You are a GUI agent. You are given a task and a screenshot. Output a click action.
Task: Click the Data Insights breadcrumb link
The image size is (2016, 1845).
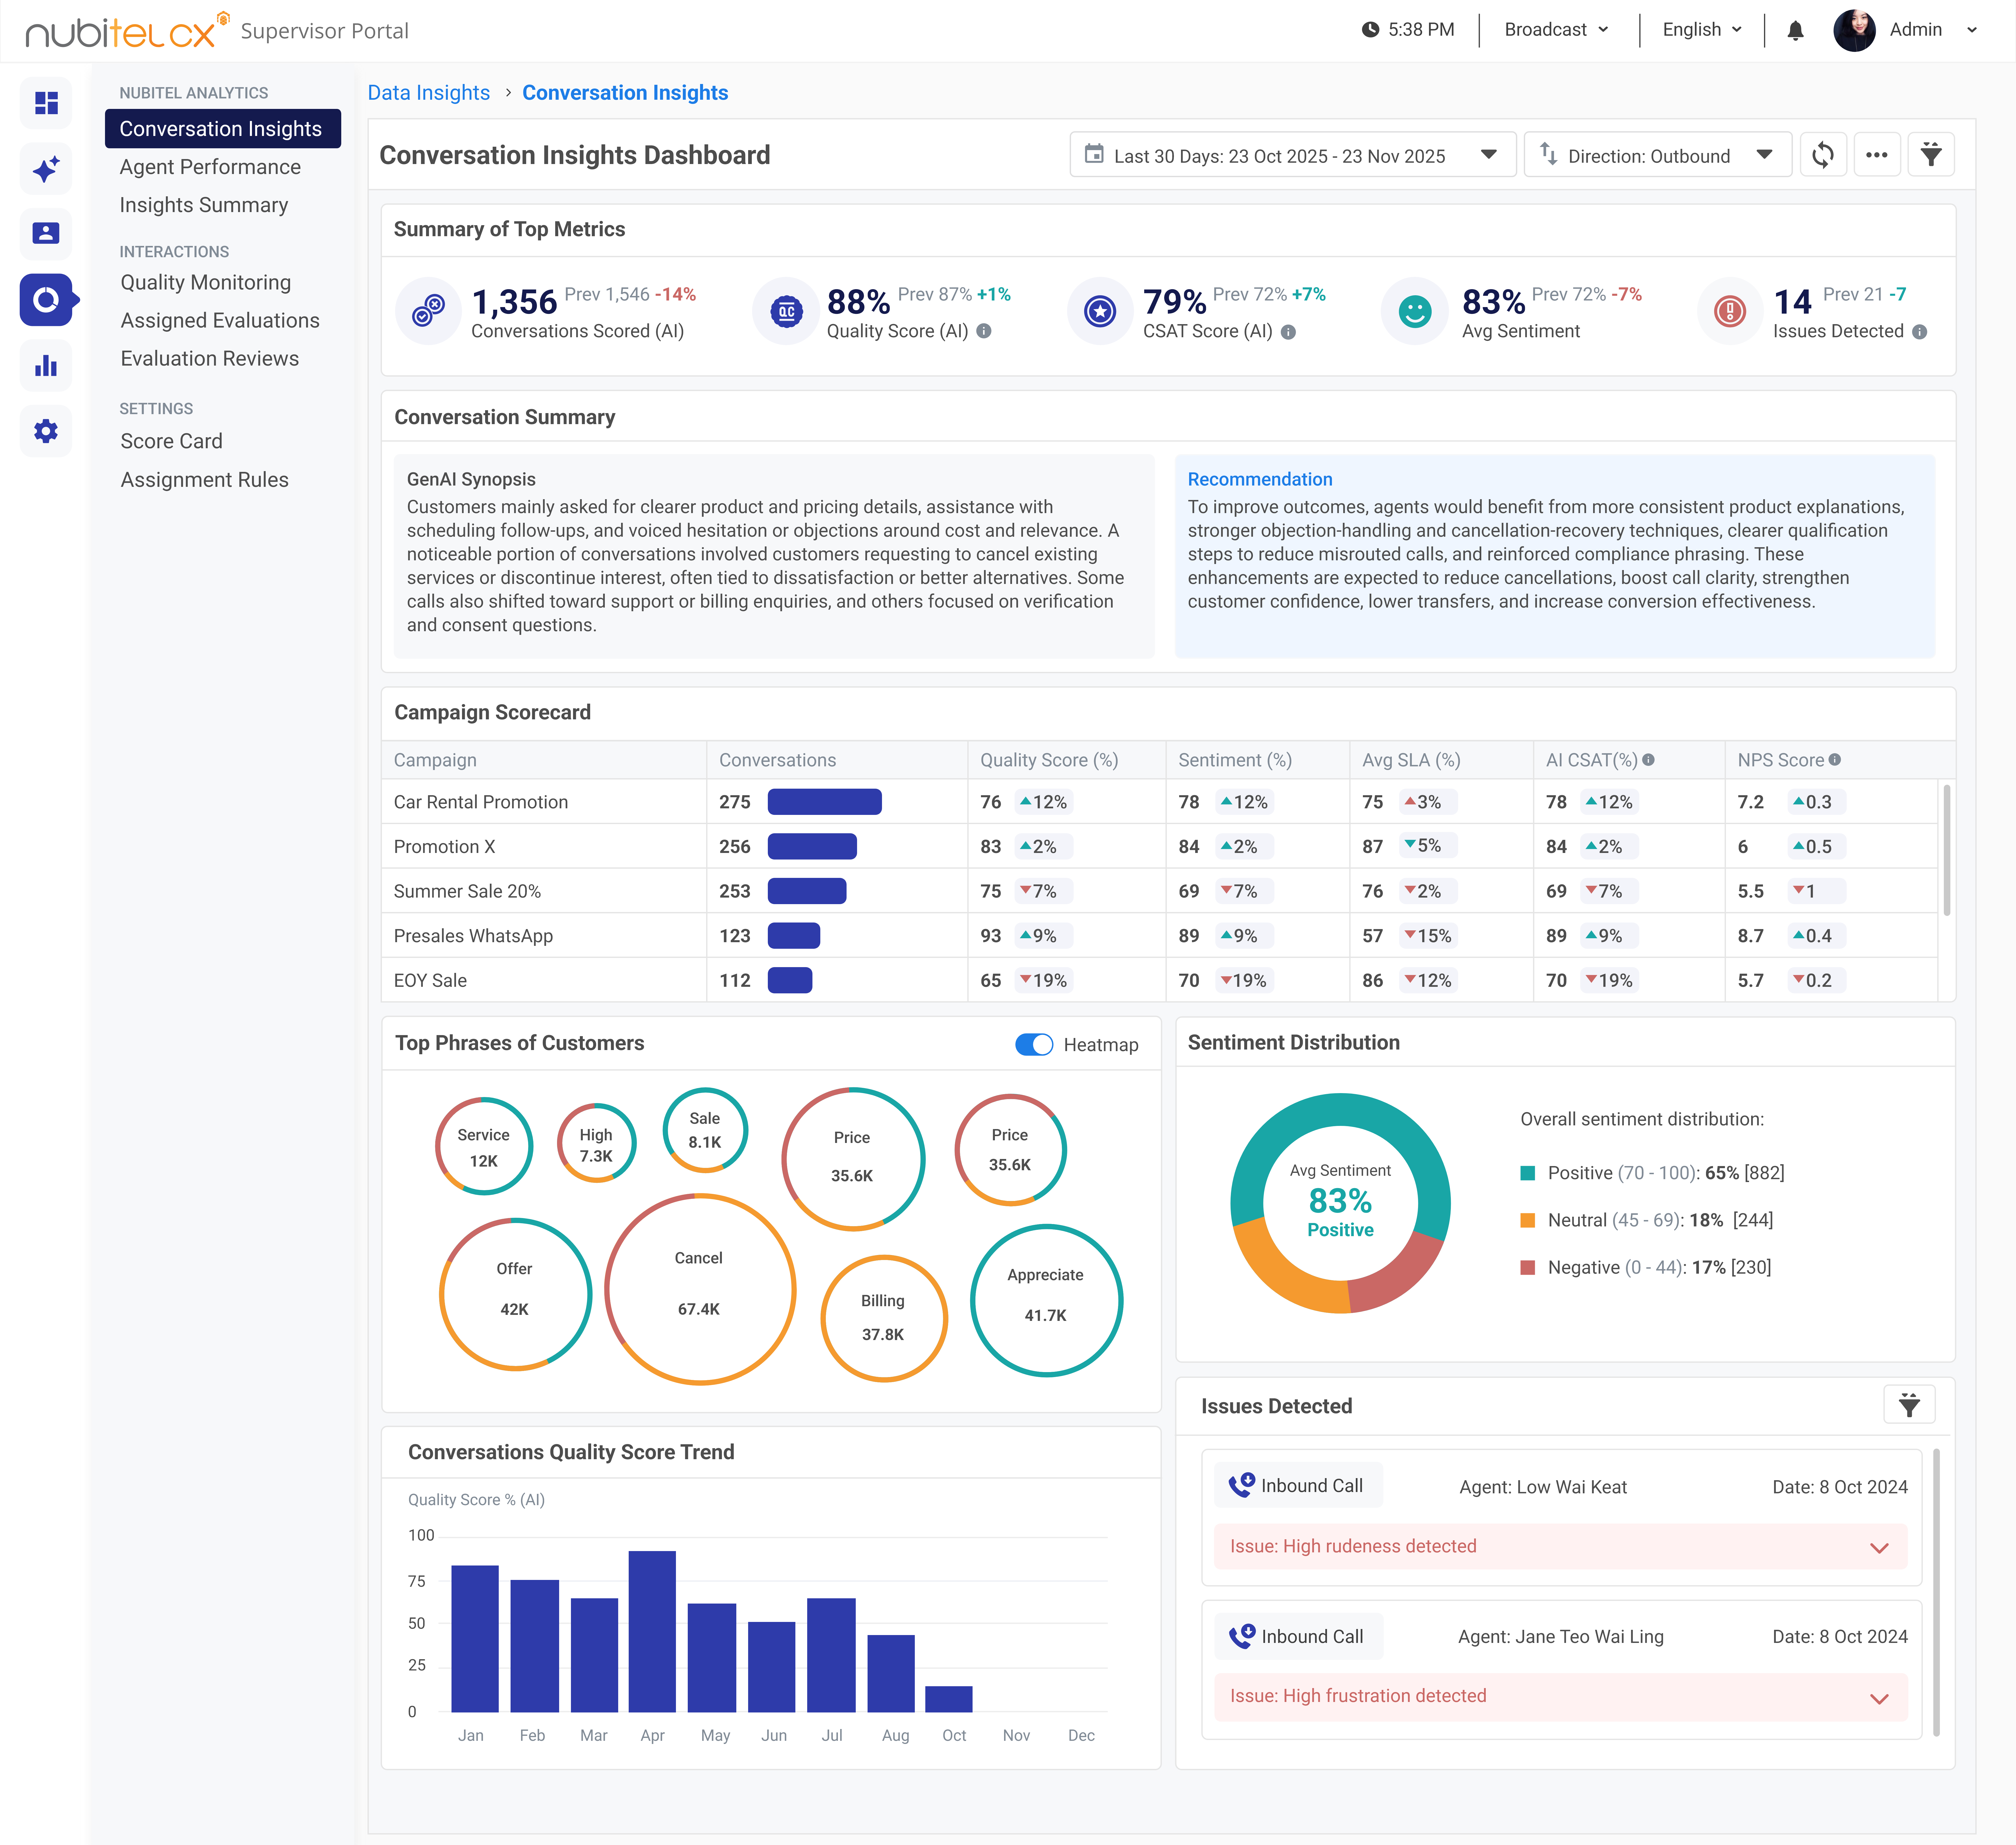pos(429,93)
